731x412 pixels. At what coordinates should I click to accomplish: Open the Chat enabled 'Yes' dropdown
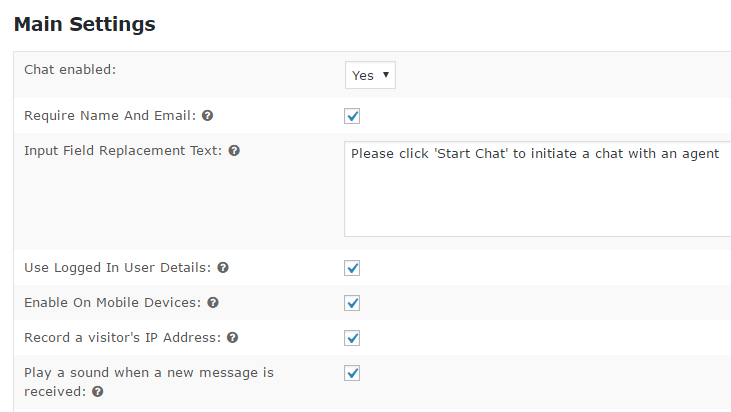tap(370, 75)
